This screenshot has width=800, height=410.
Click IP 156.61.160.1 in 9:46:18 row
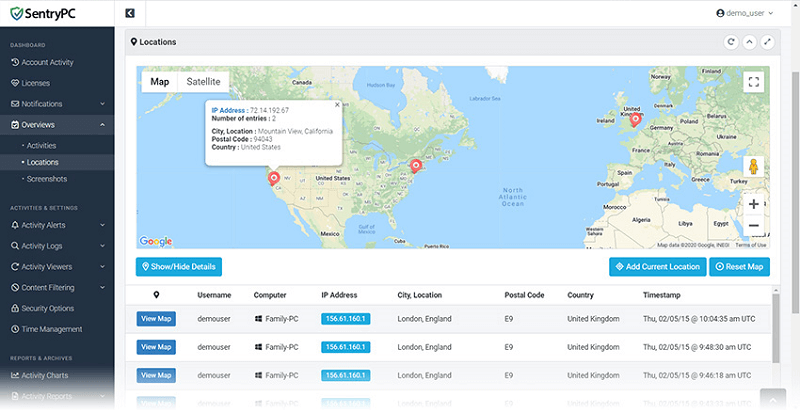345,375
